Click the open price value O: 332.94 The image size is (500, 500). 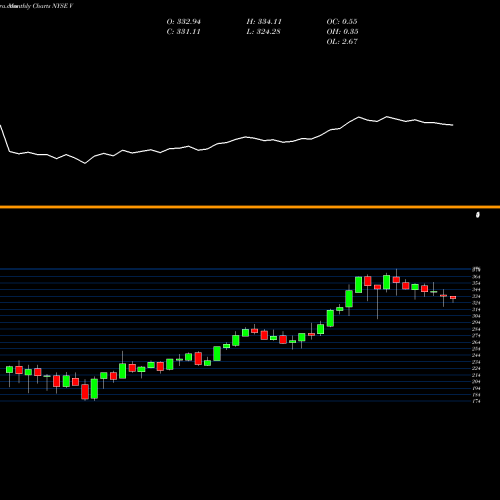pyautogui.click(x=183, y=22)
